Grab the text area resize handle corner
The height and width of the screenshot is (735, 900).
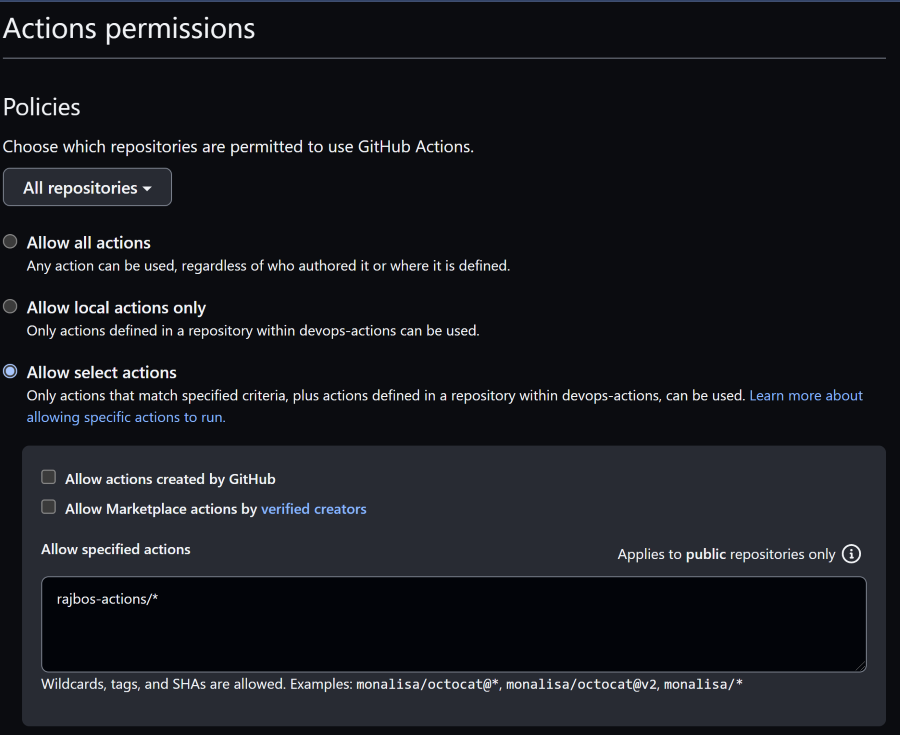coord(860,666)
